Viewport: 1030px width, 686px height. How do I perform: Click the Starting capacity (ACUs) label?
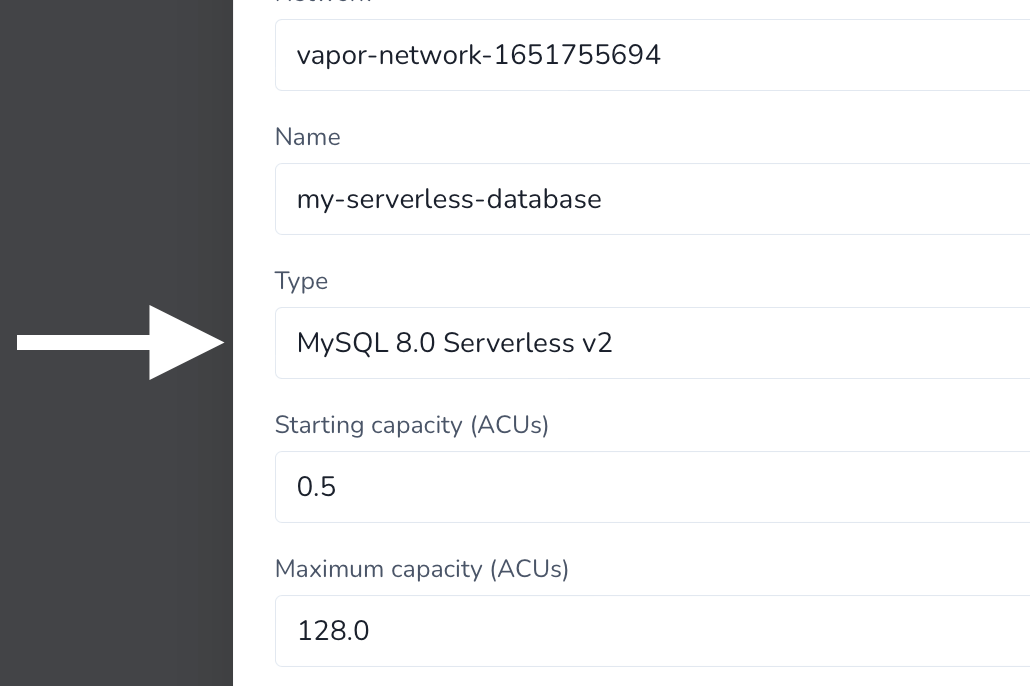point(412,425)
